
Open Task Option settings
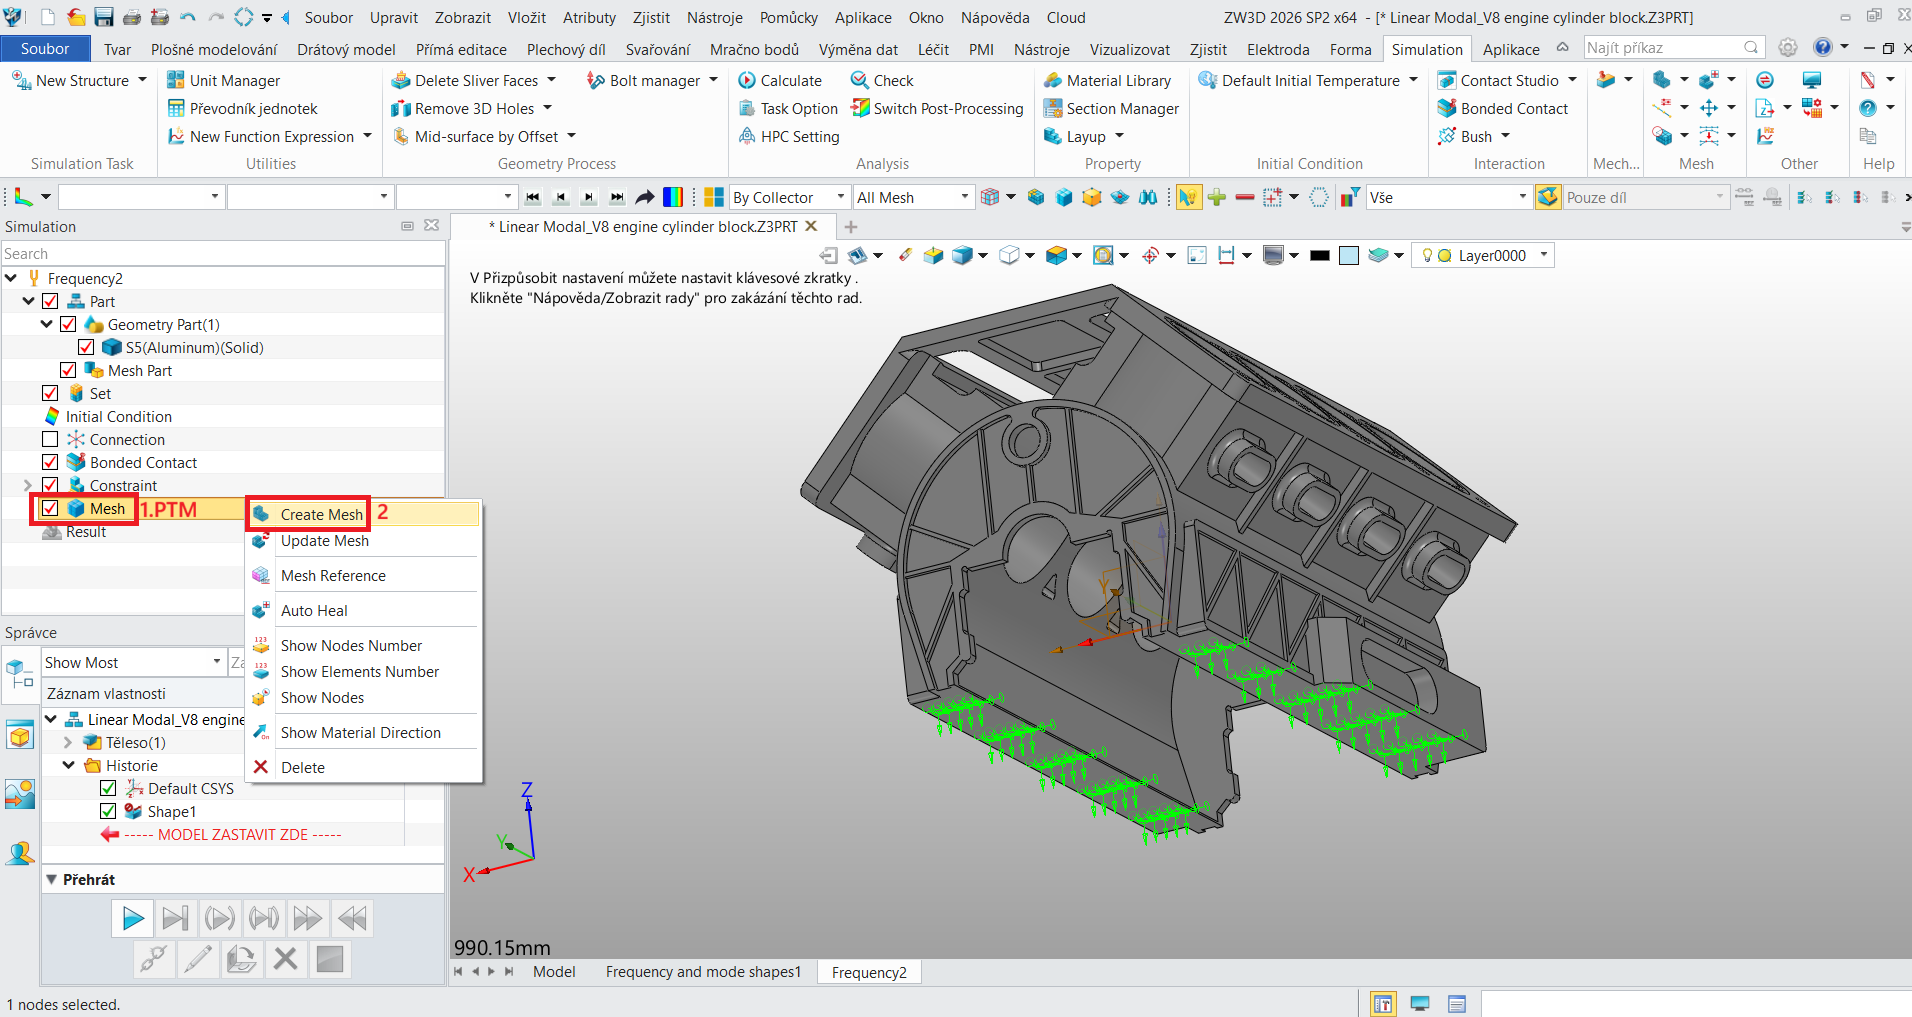pyautogui.click(x=788, y=108)
